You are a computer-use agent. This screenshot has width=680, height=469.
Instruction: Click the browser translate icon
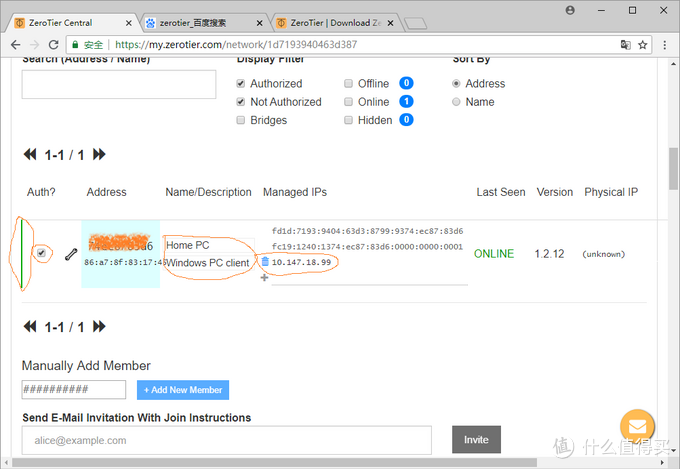(625, 45)
